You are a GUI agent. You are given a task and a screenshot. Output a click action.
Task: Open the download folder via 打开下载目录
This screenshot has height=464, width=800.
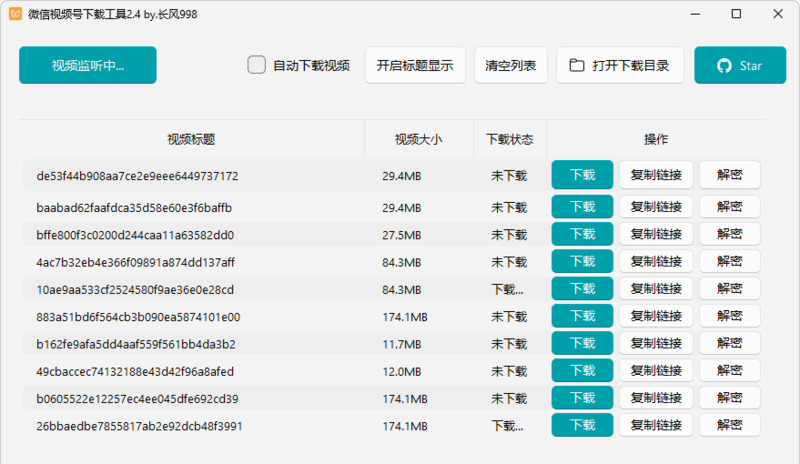(x=620, y=66)
